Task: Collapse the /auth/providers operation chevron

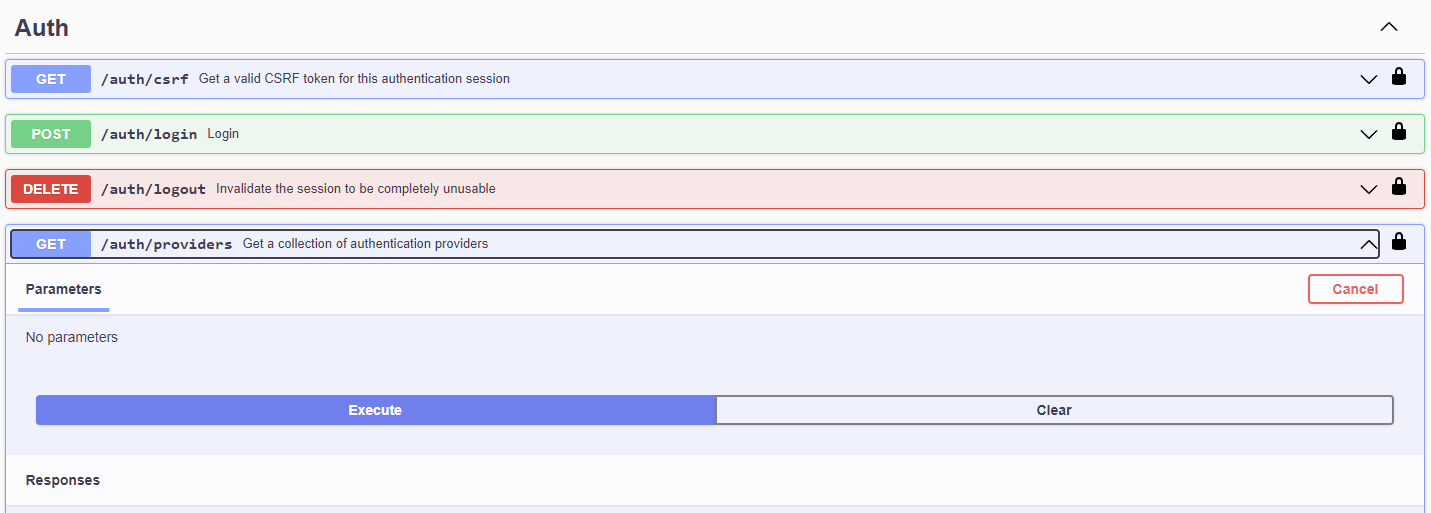Action: click(1369, 244)
